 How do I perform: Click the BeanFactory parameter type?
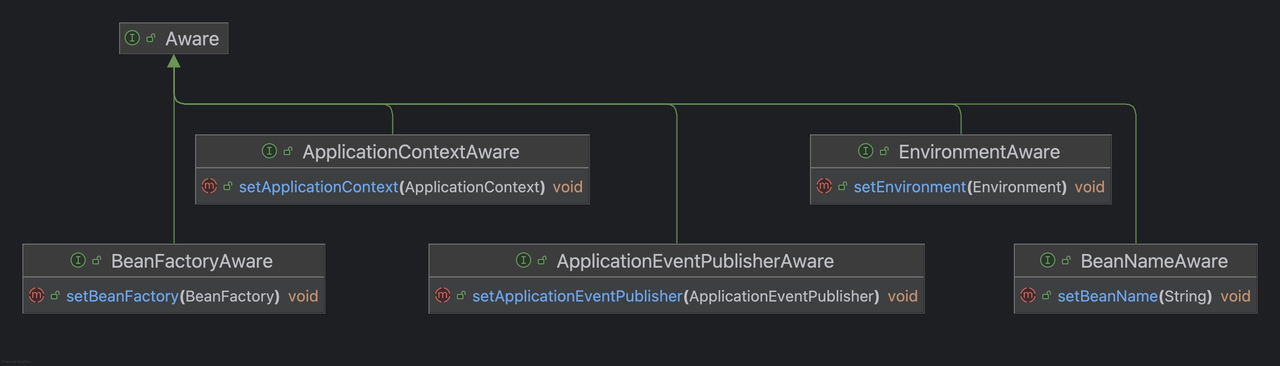tap(229, 296)
